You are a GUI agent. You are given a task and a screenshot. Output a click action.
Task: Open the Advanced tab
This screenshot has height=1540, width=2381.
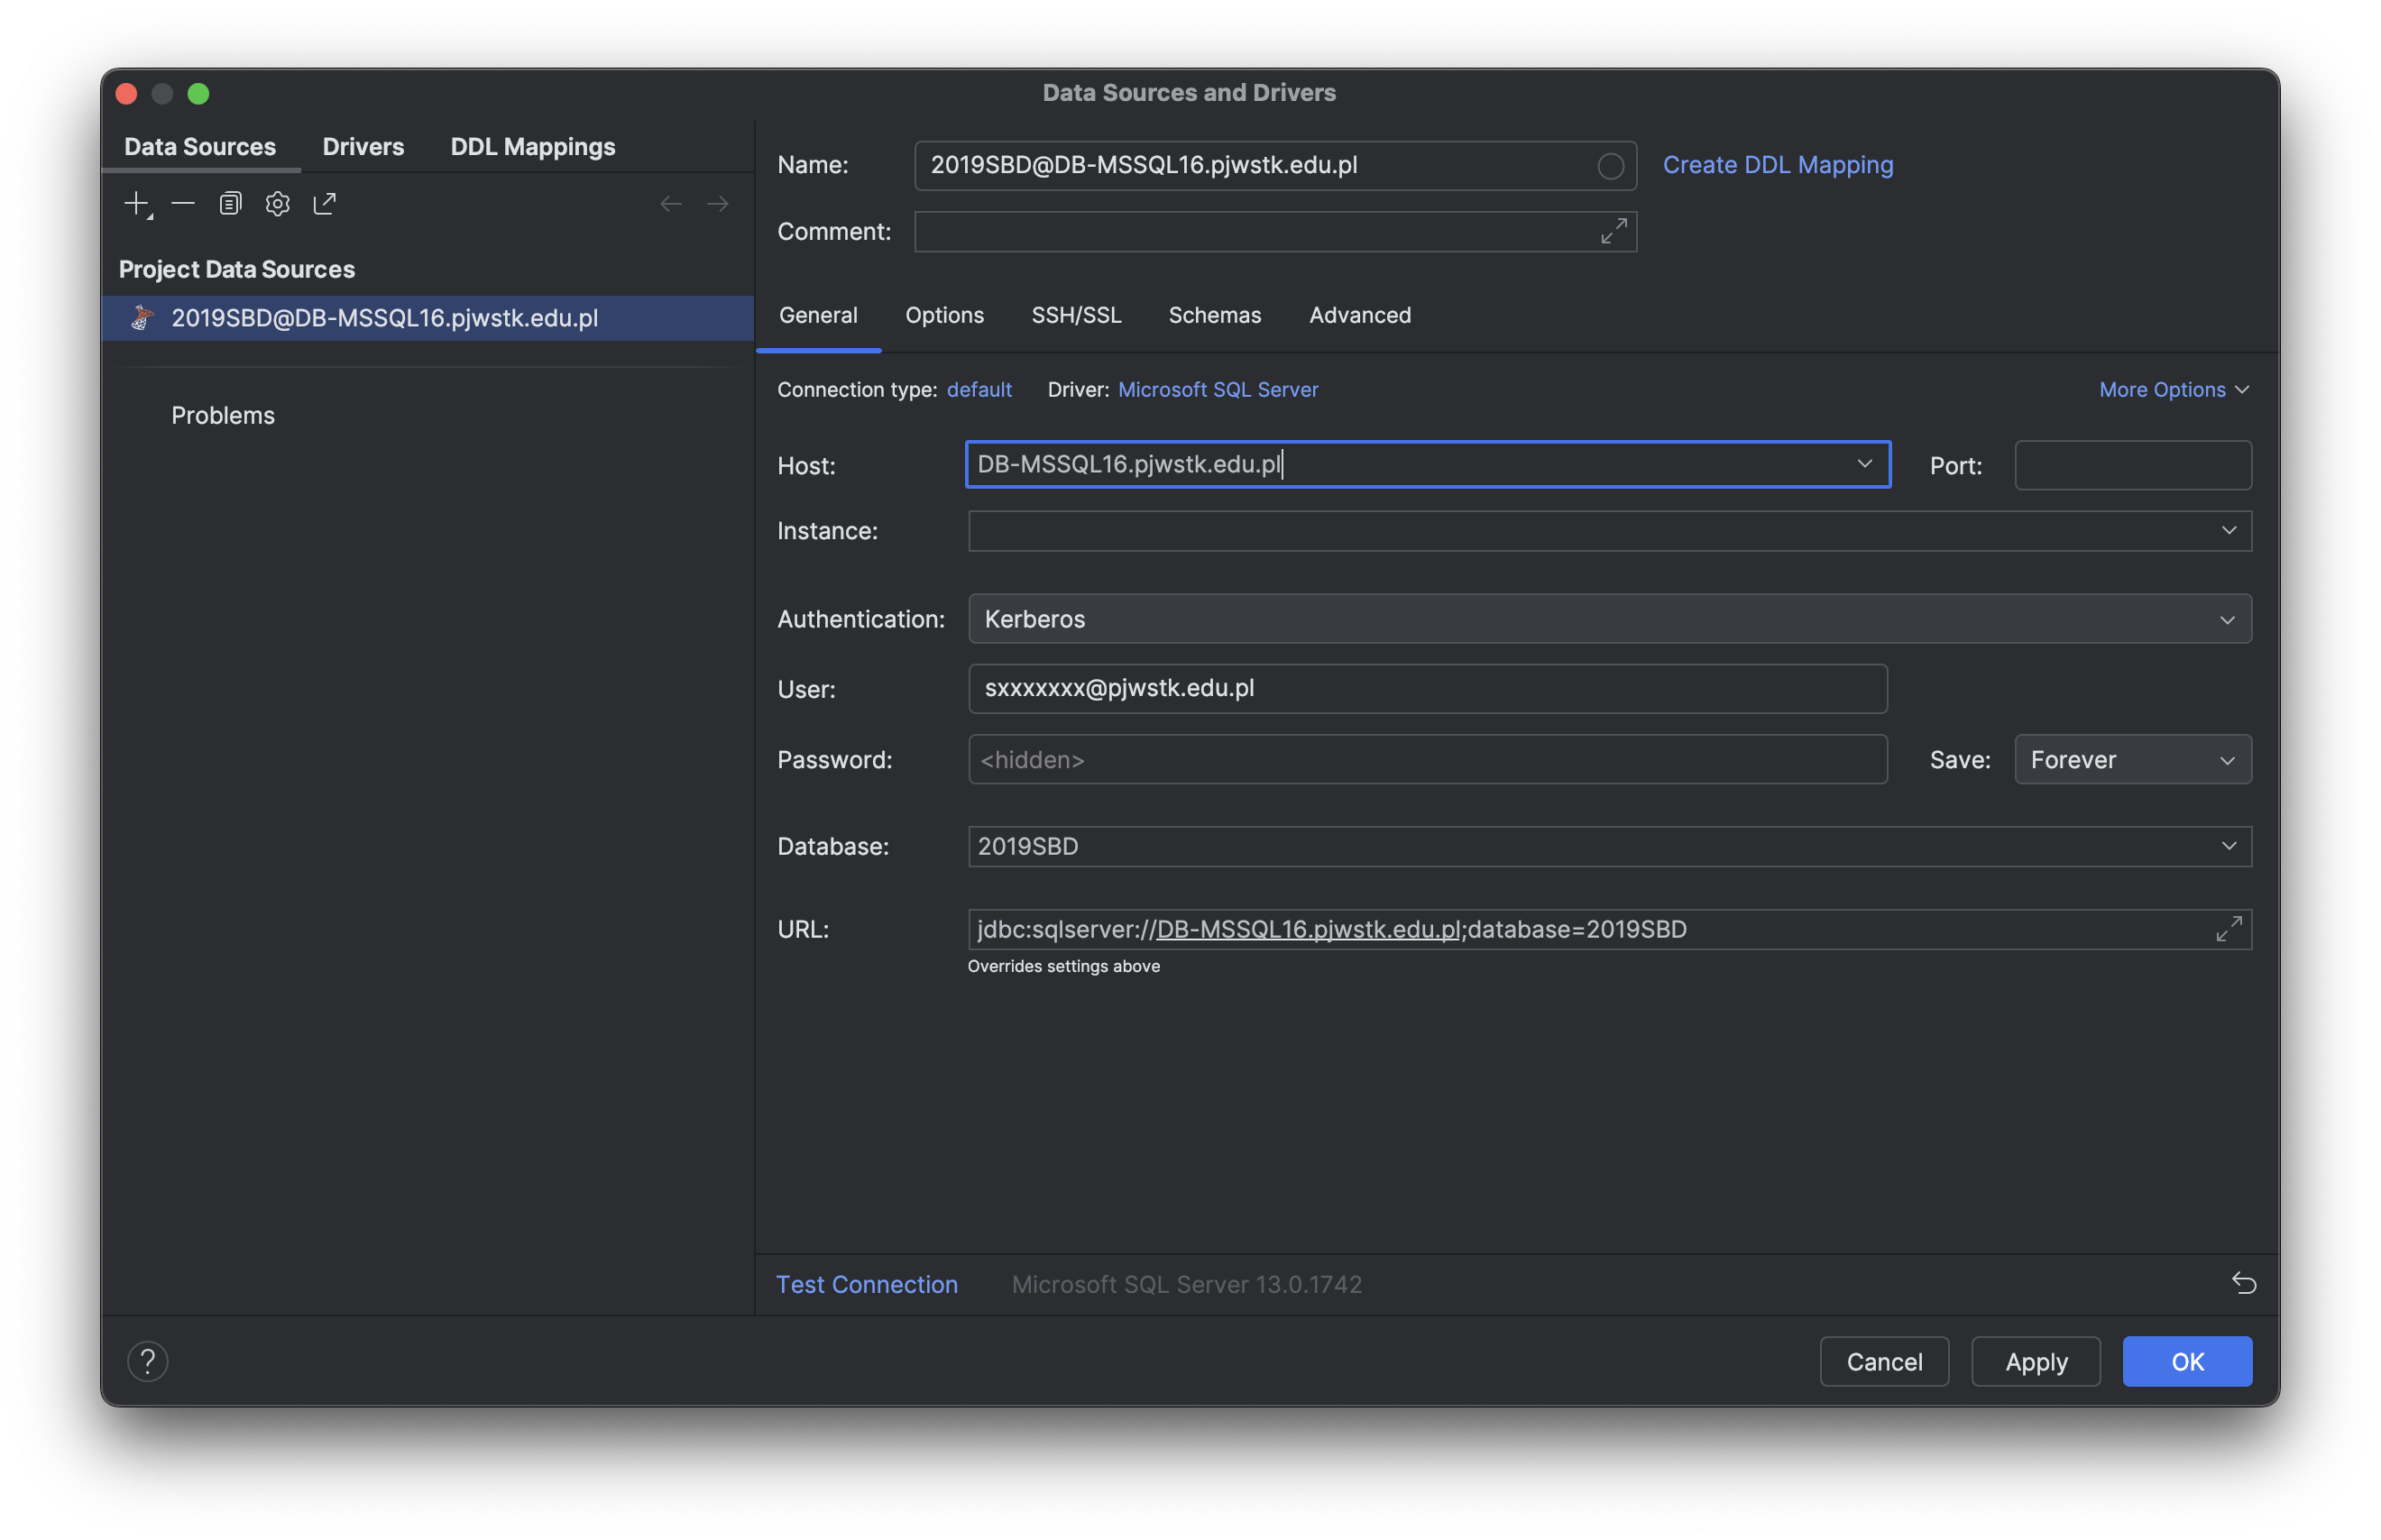[x=1359, y=315]
